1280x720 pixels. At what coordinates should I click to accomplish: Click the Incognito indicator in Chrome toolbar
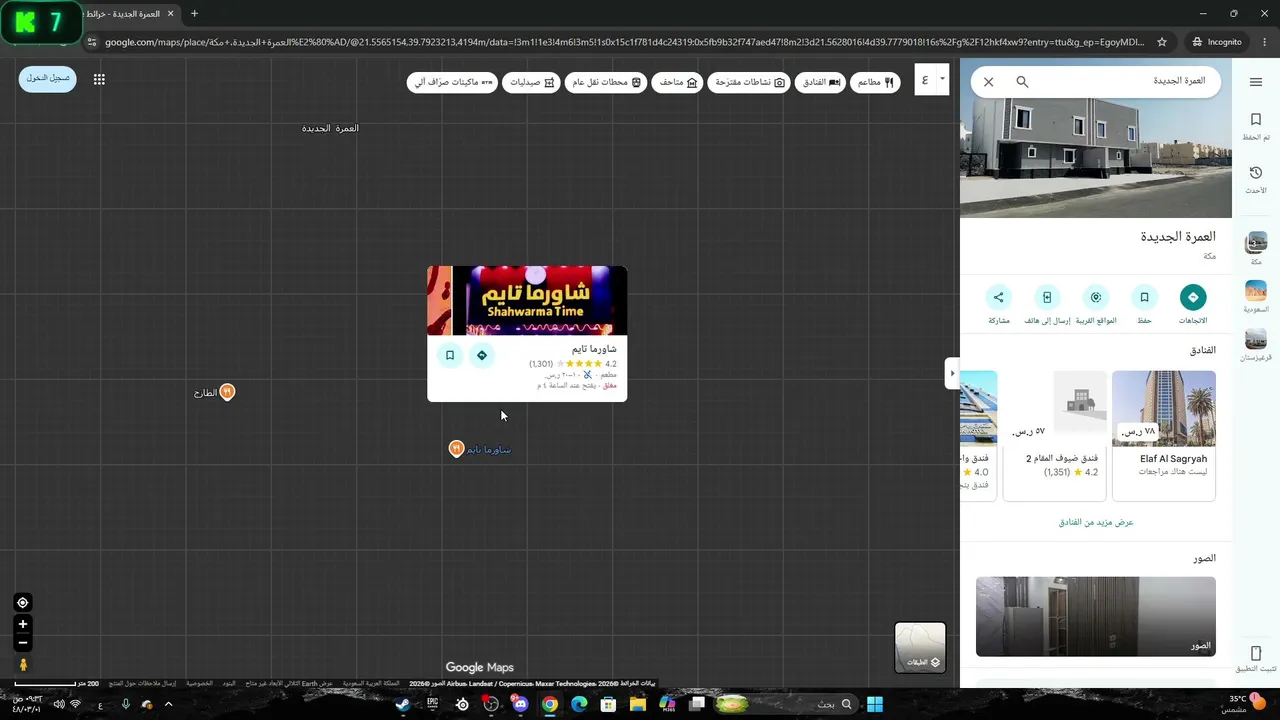pos(1217,42)
